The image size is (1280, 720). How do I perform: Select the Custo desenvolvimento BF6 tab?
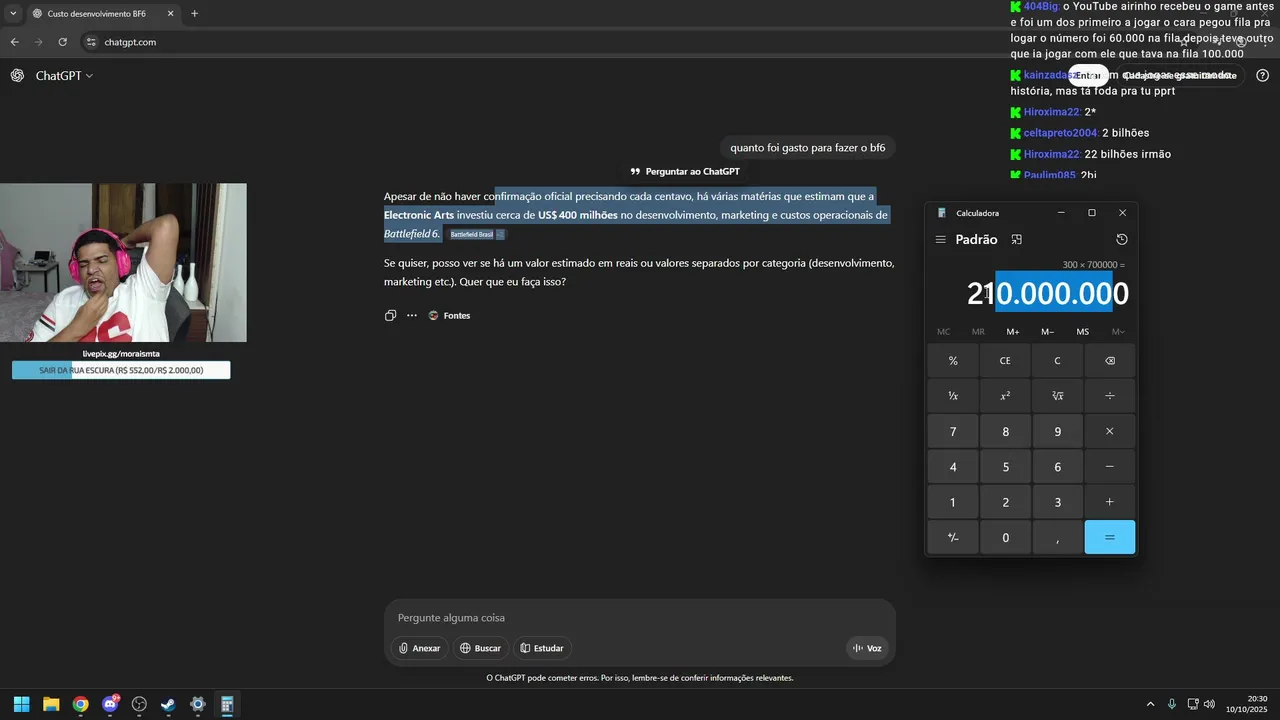point(102,14)
